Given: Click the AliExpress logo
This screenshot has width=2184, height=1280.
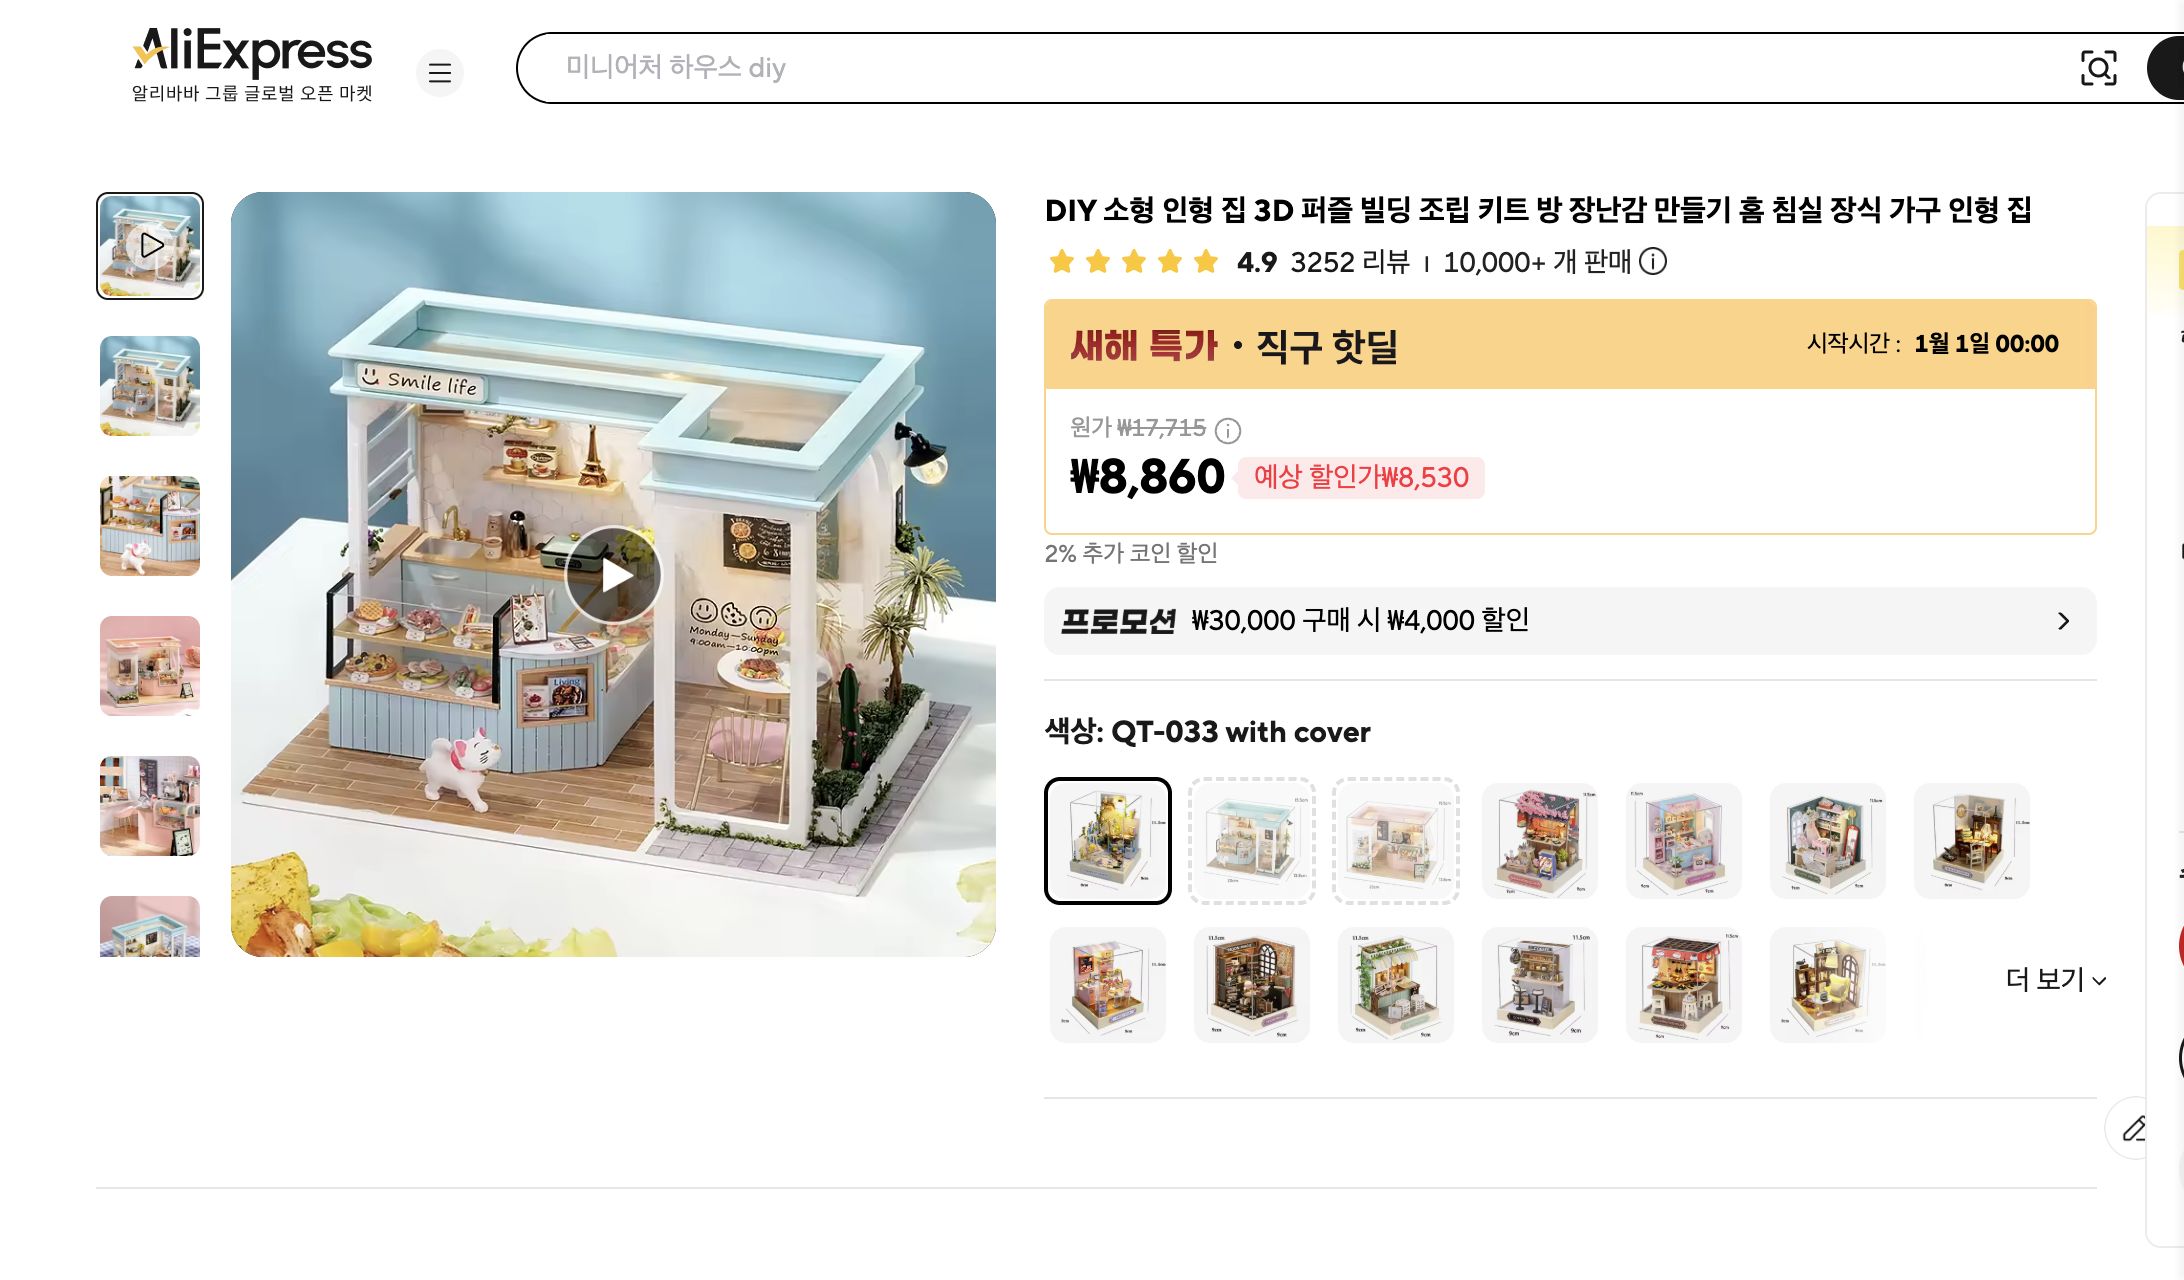Looking at the screenshot, I should (x=252, y=65).
